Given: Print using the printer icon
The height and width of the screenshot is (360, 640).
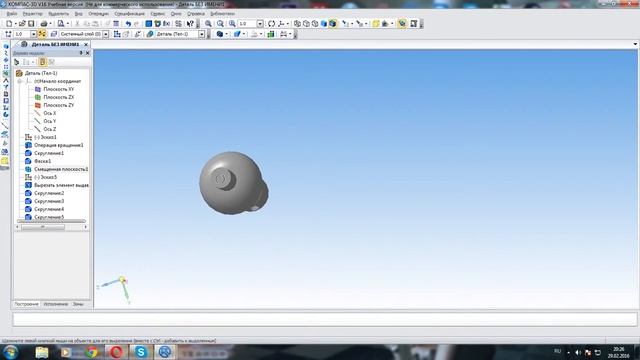Looking at the screenshot, I should (44, 24).
